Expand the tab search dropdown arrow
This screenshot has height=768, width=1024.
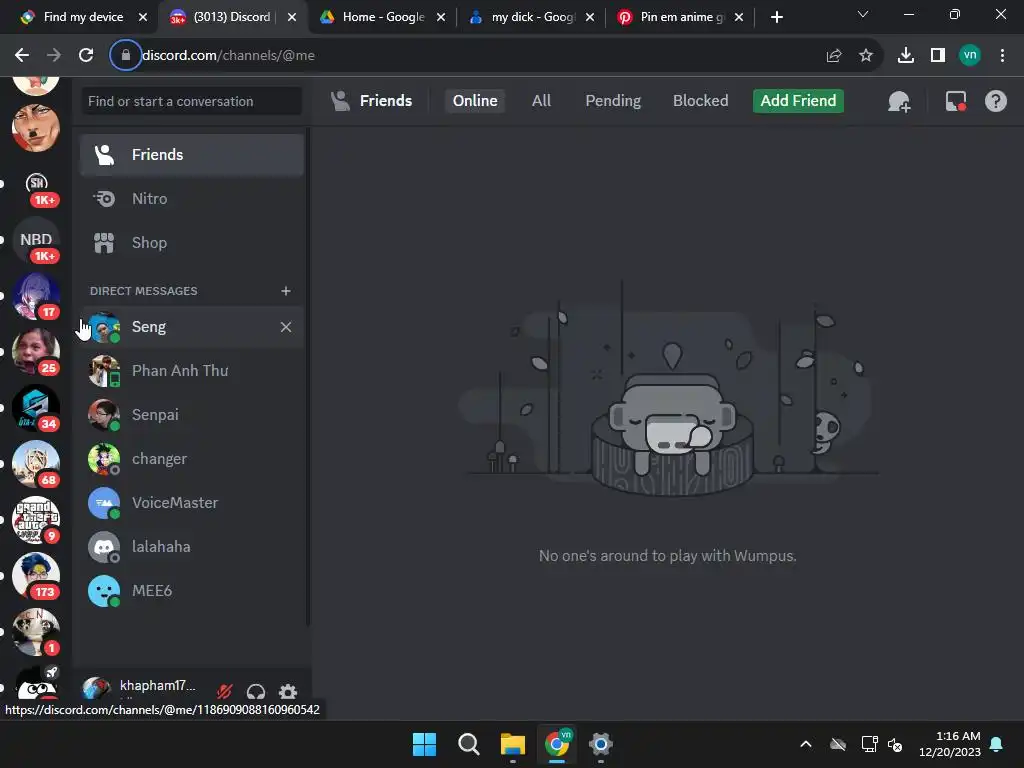863,14
